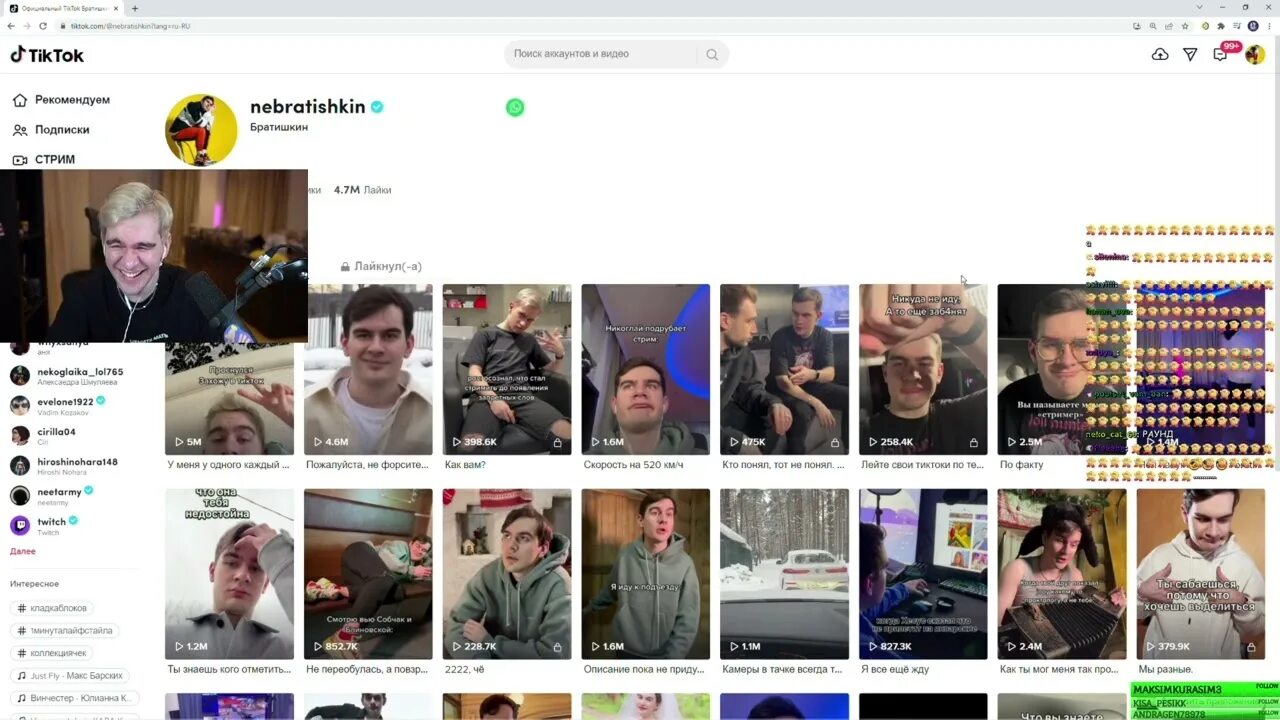Viewport: 1280px width, 720px height.
Task: Open video 'Пожалуйста, не форсите'
Action: [x=368, y=370]
